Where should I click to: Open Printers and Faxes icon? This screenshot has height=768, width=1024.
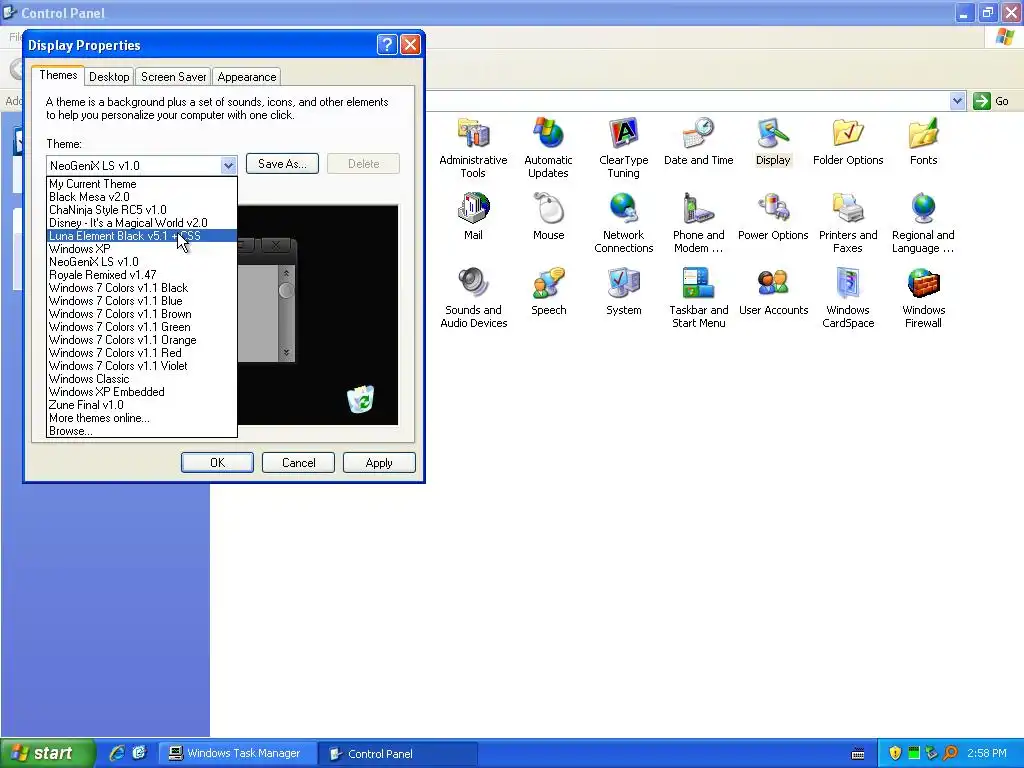(x=848, y=208)
